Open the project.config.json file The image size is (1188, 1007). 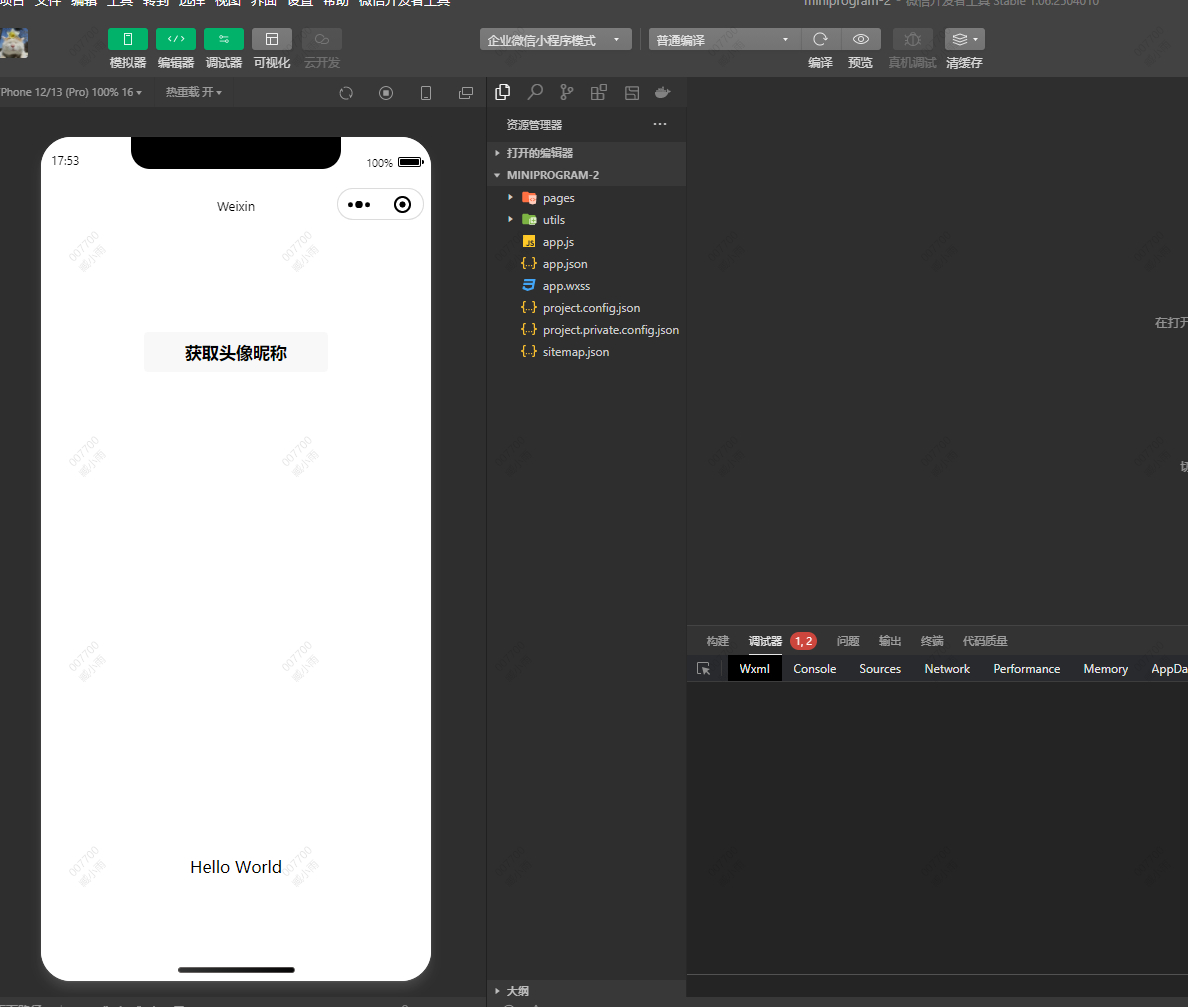click(586, 308)
